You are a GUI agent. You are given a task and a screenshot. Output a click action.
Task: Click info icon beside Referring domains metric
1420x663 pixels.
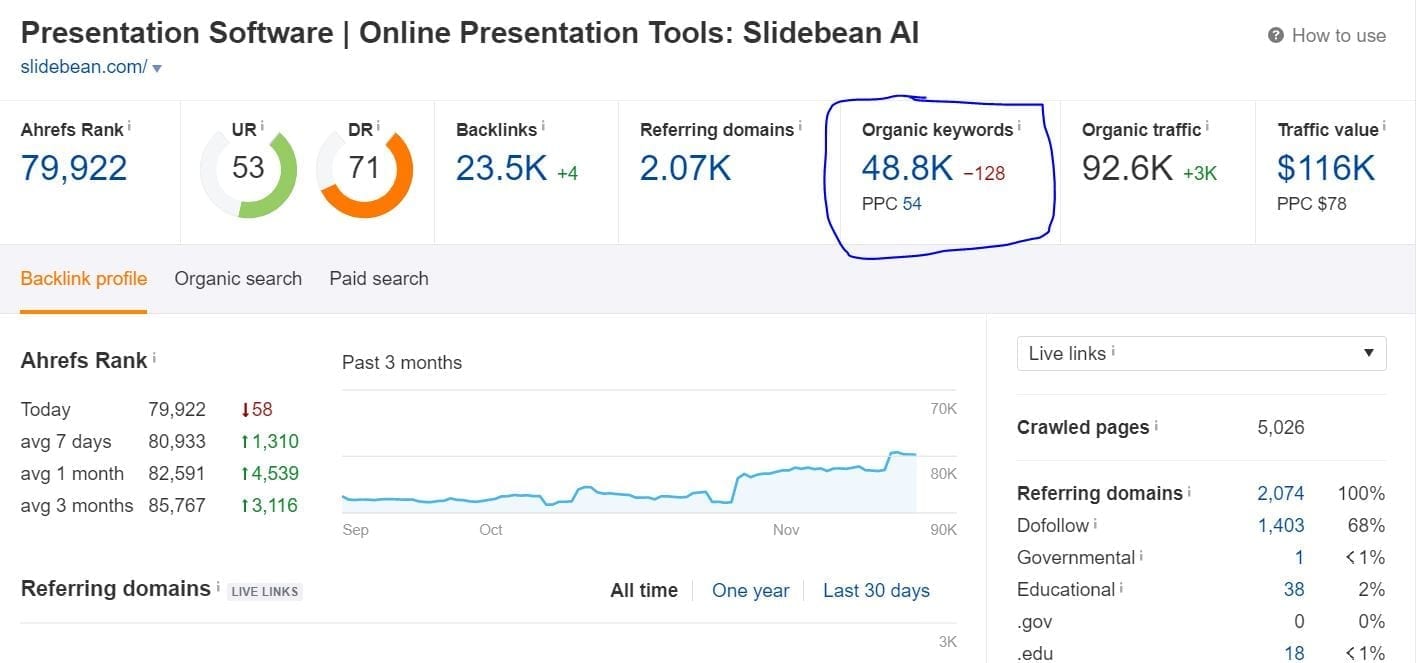800,126
